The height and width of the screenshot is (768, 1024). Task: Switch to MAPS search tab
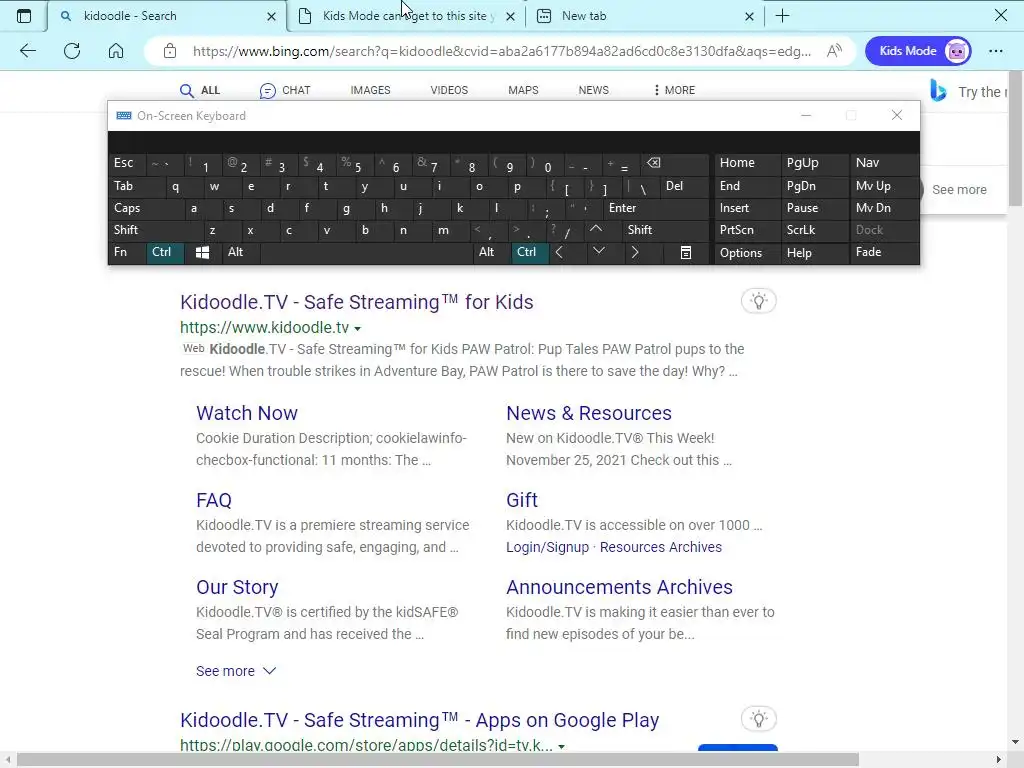(523, 90)
